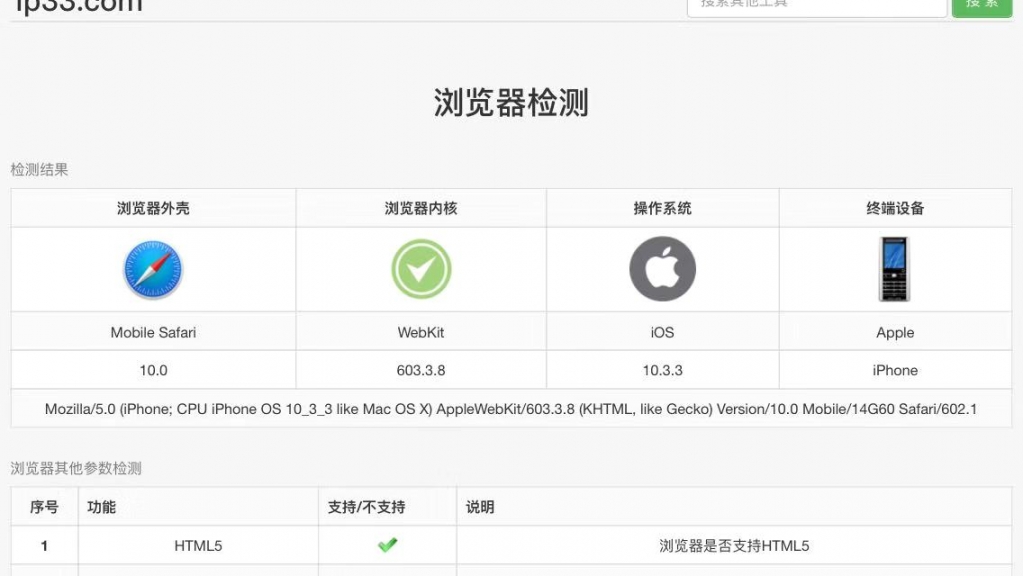The width and height of the screenshot is (1023, 576).
Task: Select the iOS text cell
Action: coord(662,332)
